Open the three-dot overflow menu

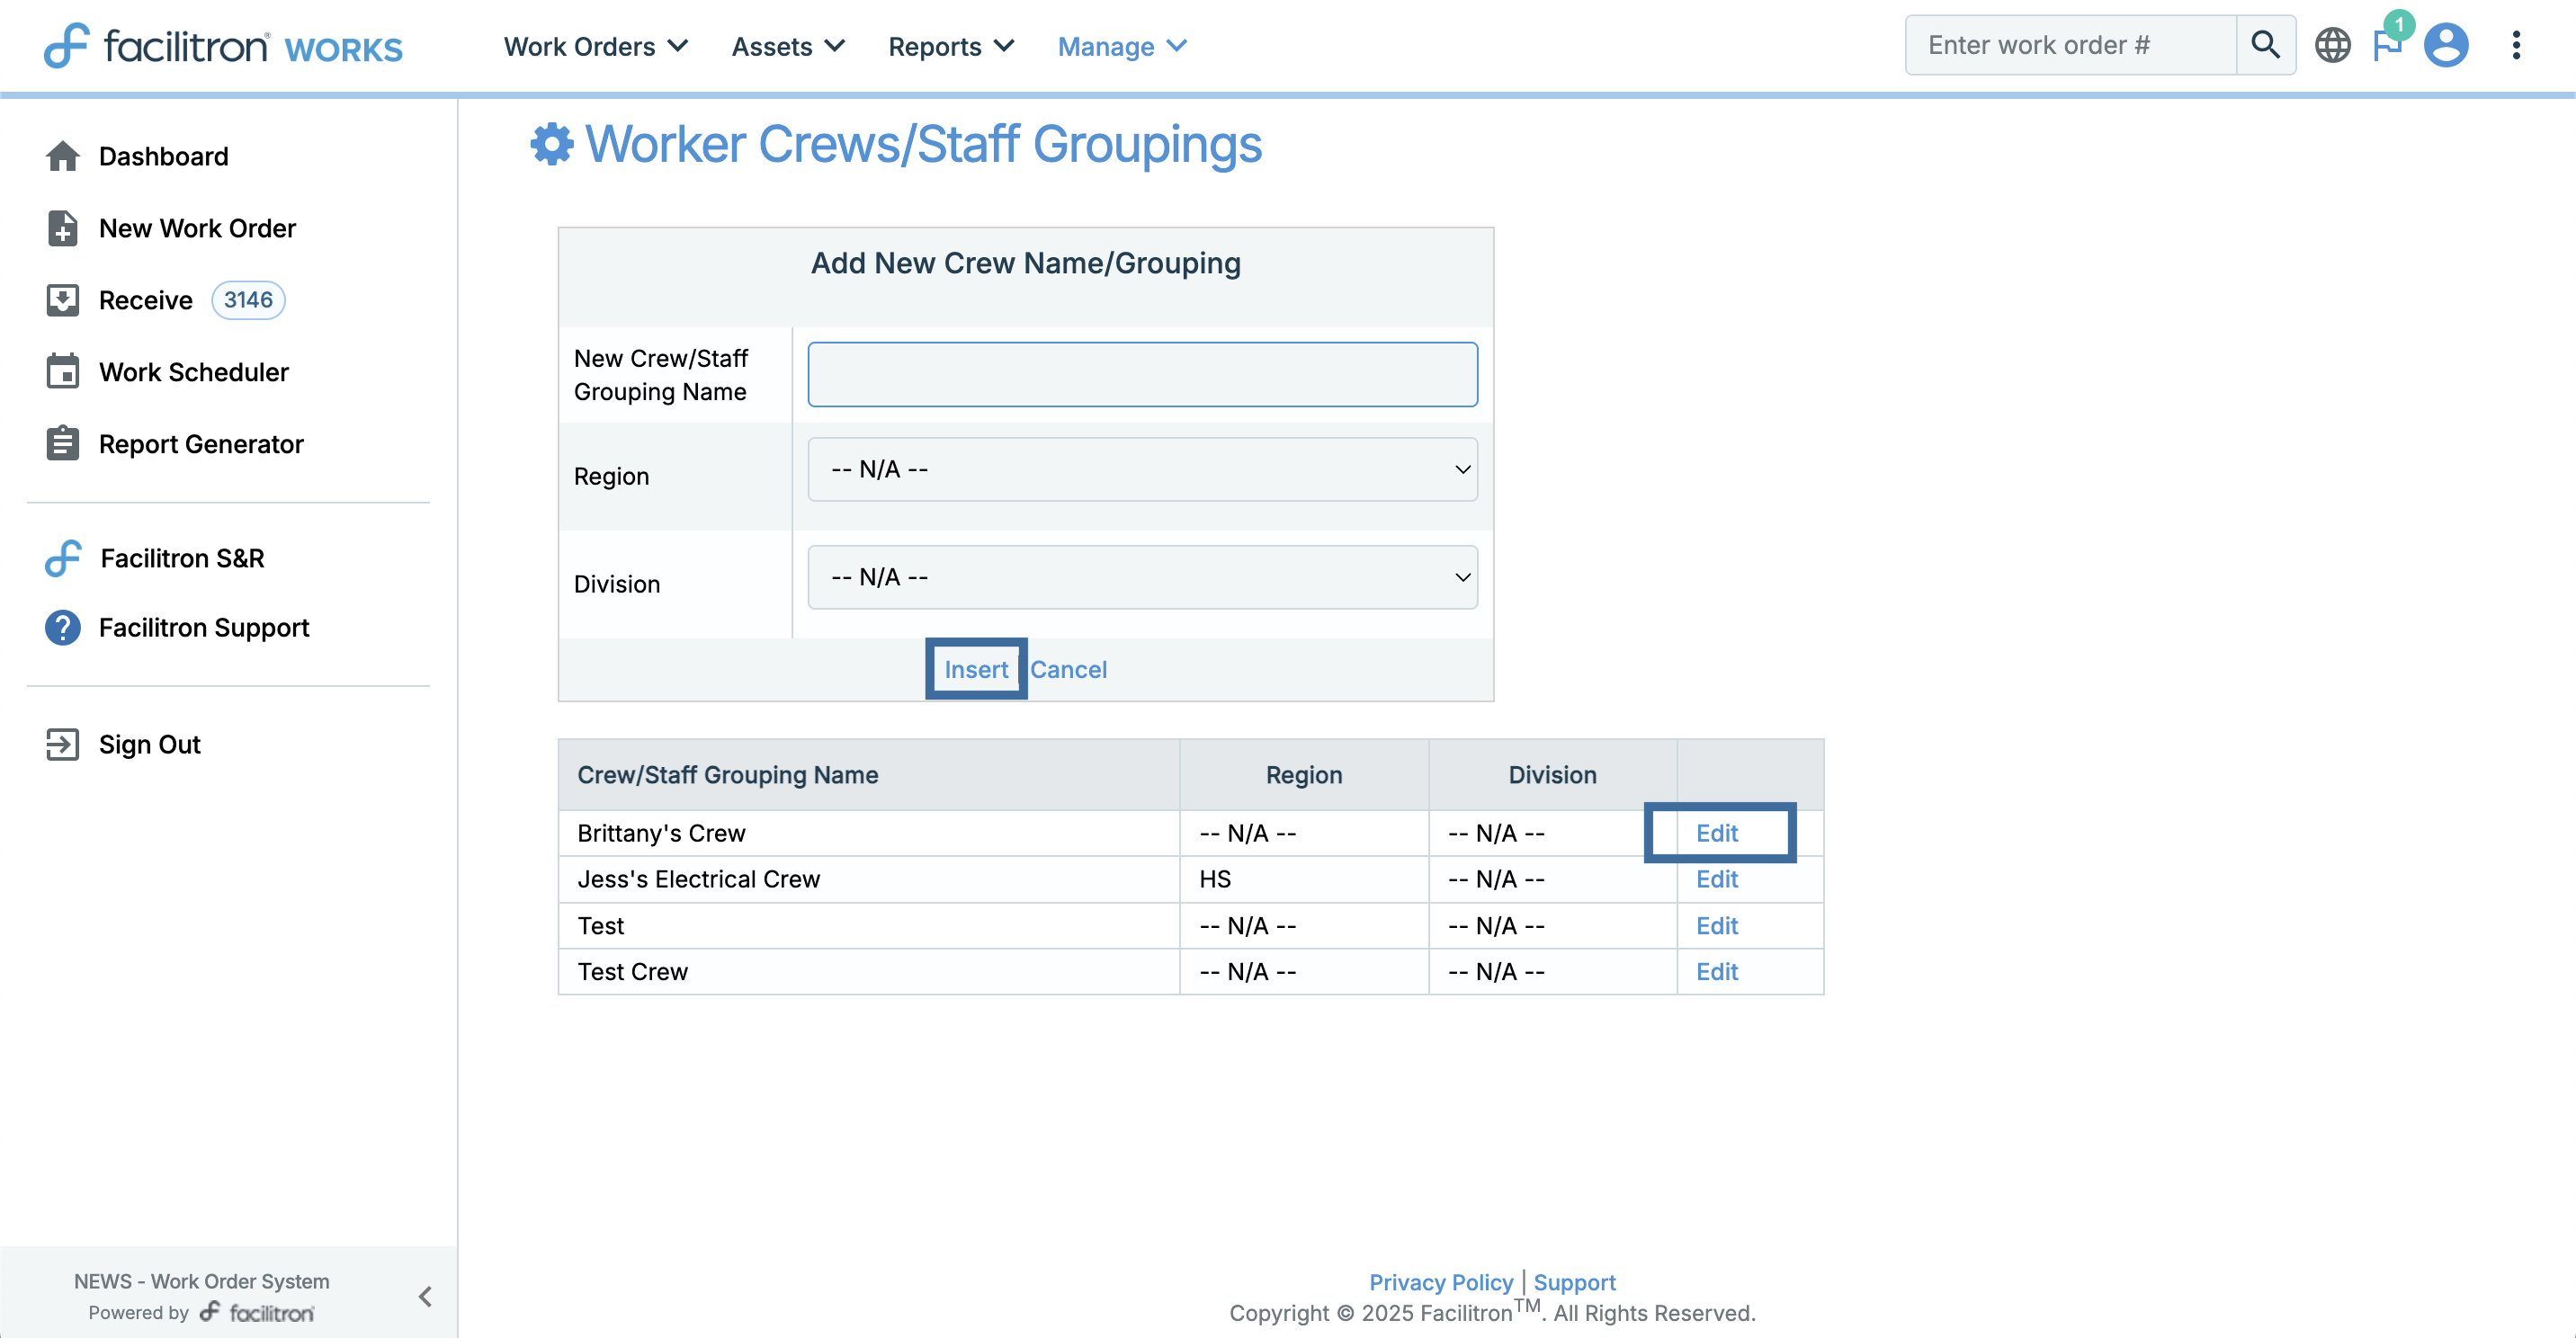tap(2516, 45)
